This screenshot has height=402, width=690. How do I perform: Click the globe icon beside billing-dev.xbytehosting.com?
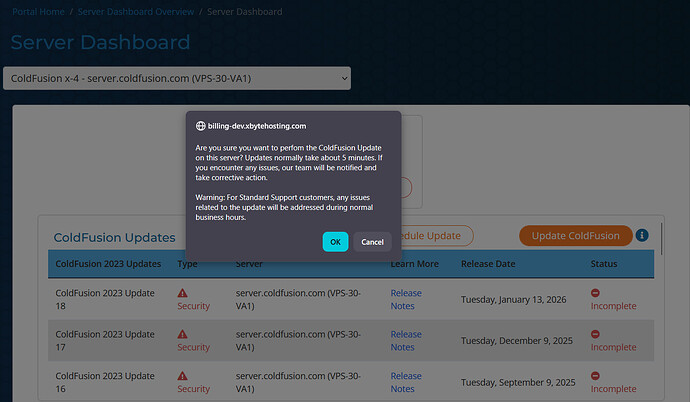click(x=200, y=126)
